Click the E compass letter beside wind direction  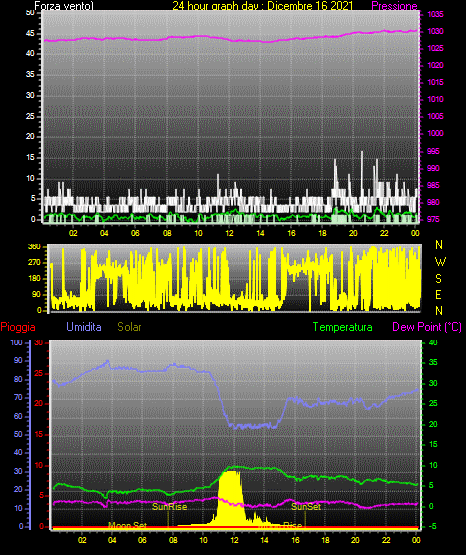tap(438, 294)
